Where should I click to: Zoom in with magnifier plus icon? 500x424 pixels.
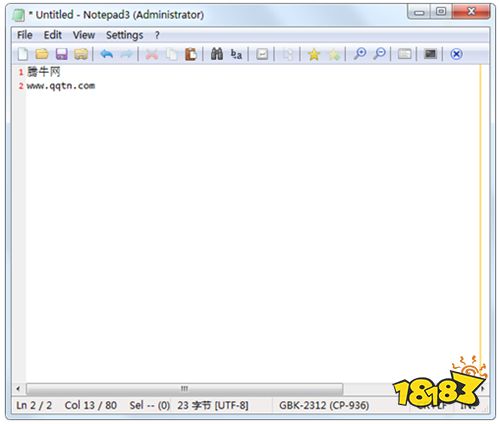pos(360,54)
